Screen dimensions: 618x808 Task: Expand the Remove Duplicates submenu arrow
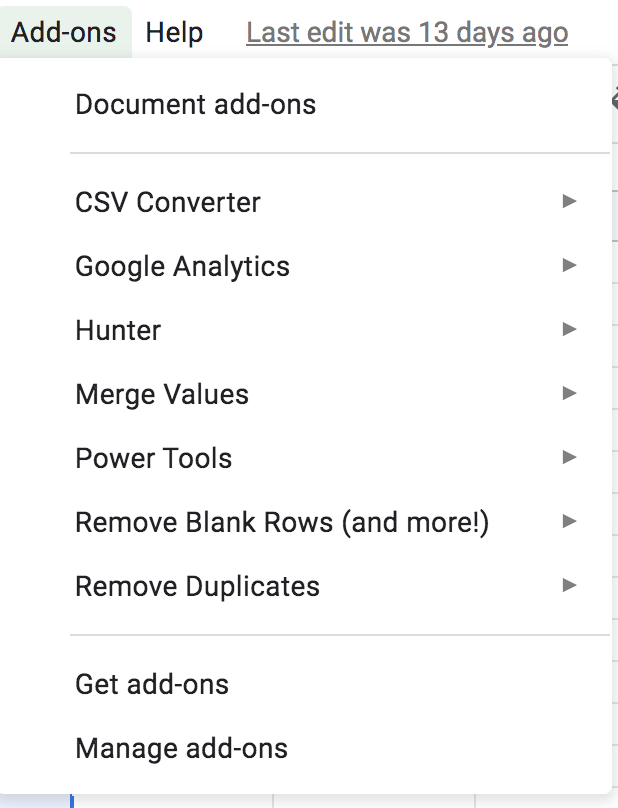(569, 585)
